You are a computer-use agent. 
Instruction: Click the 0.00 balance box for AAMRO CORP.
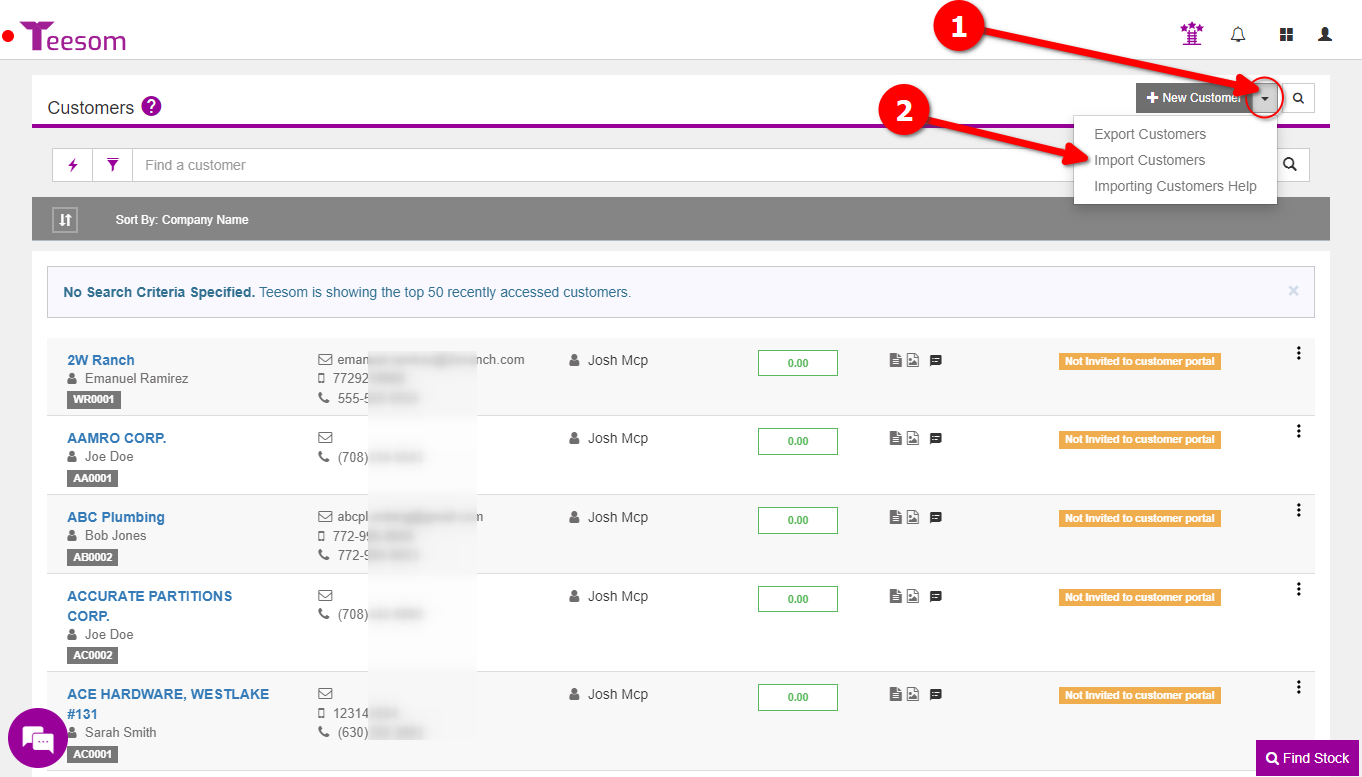[798, 441]
